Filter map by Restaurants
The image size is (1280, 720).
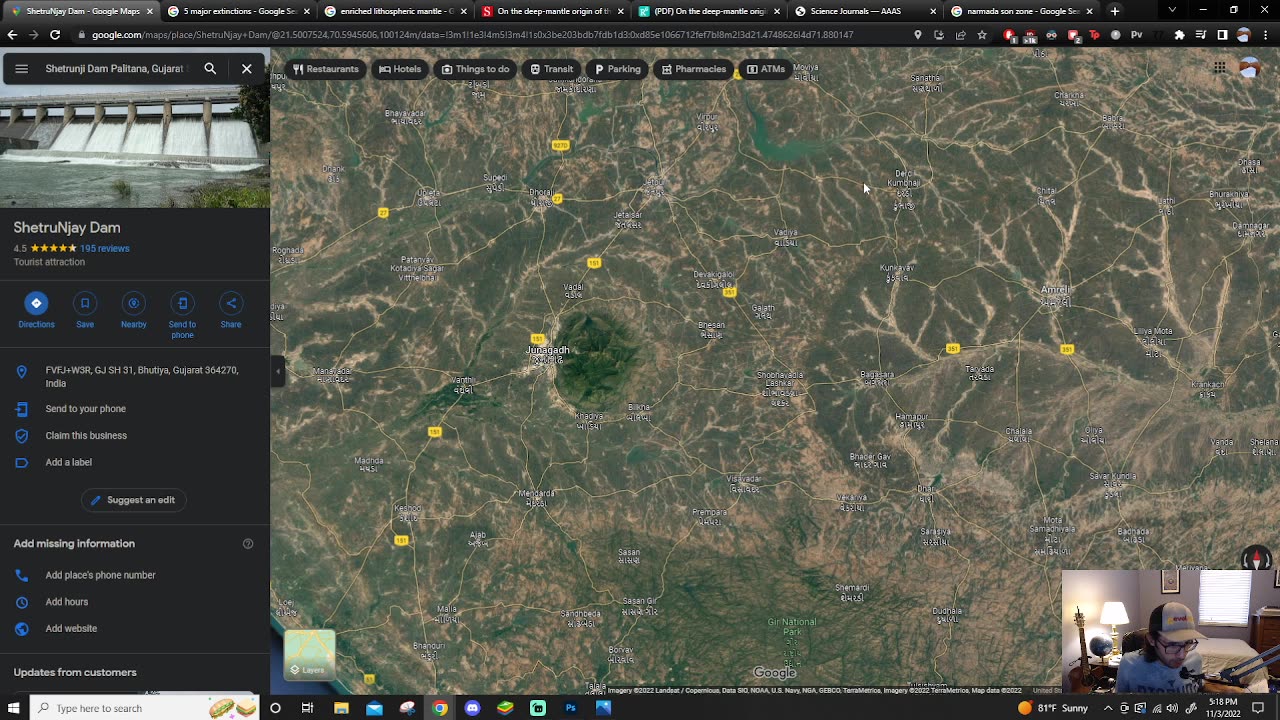[325, 69]
